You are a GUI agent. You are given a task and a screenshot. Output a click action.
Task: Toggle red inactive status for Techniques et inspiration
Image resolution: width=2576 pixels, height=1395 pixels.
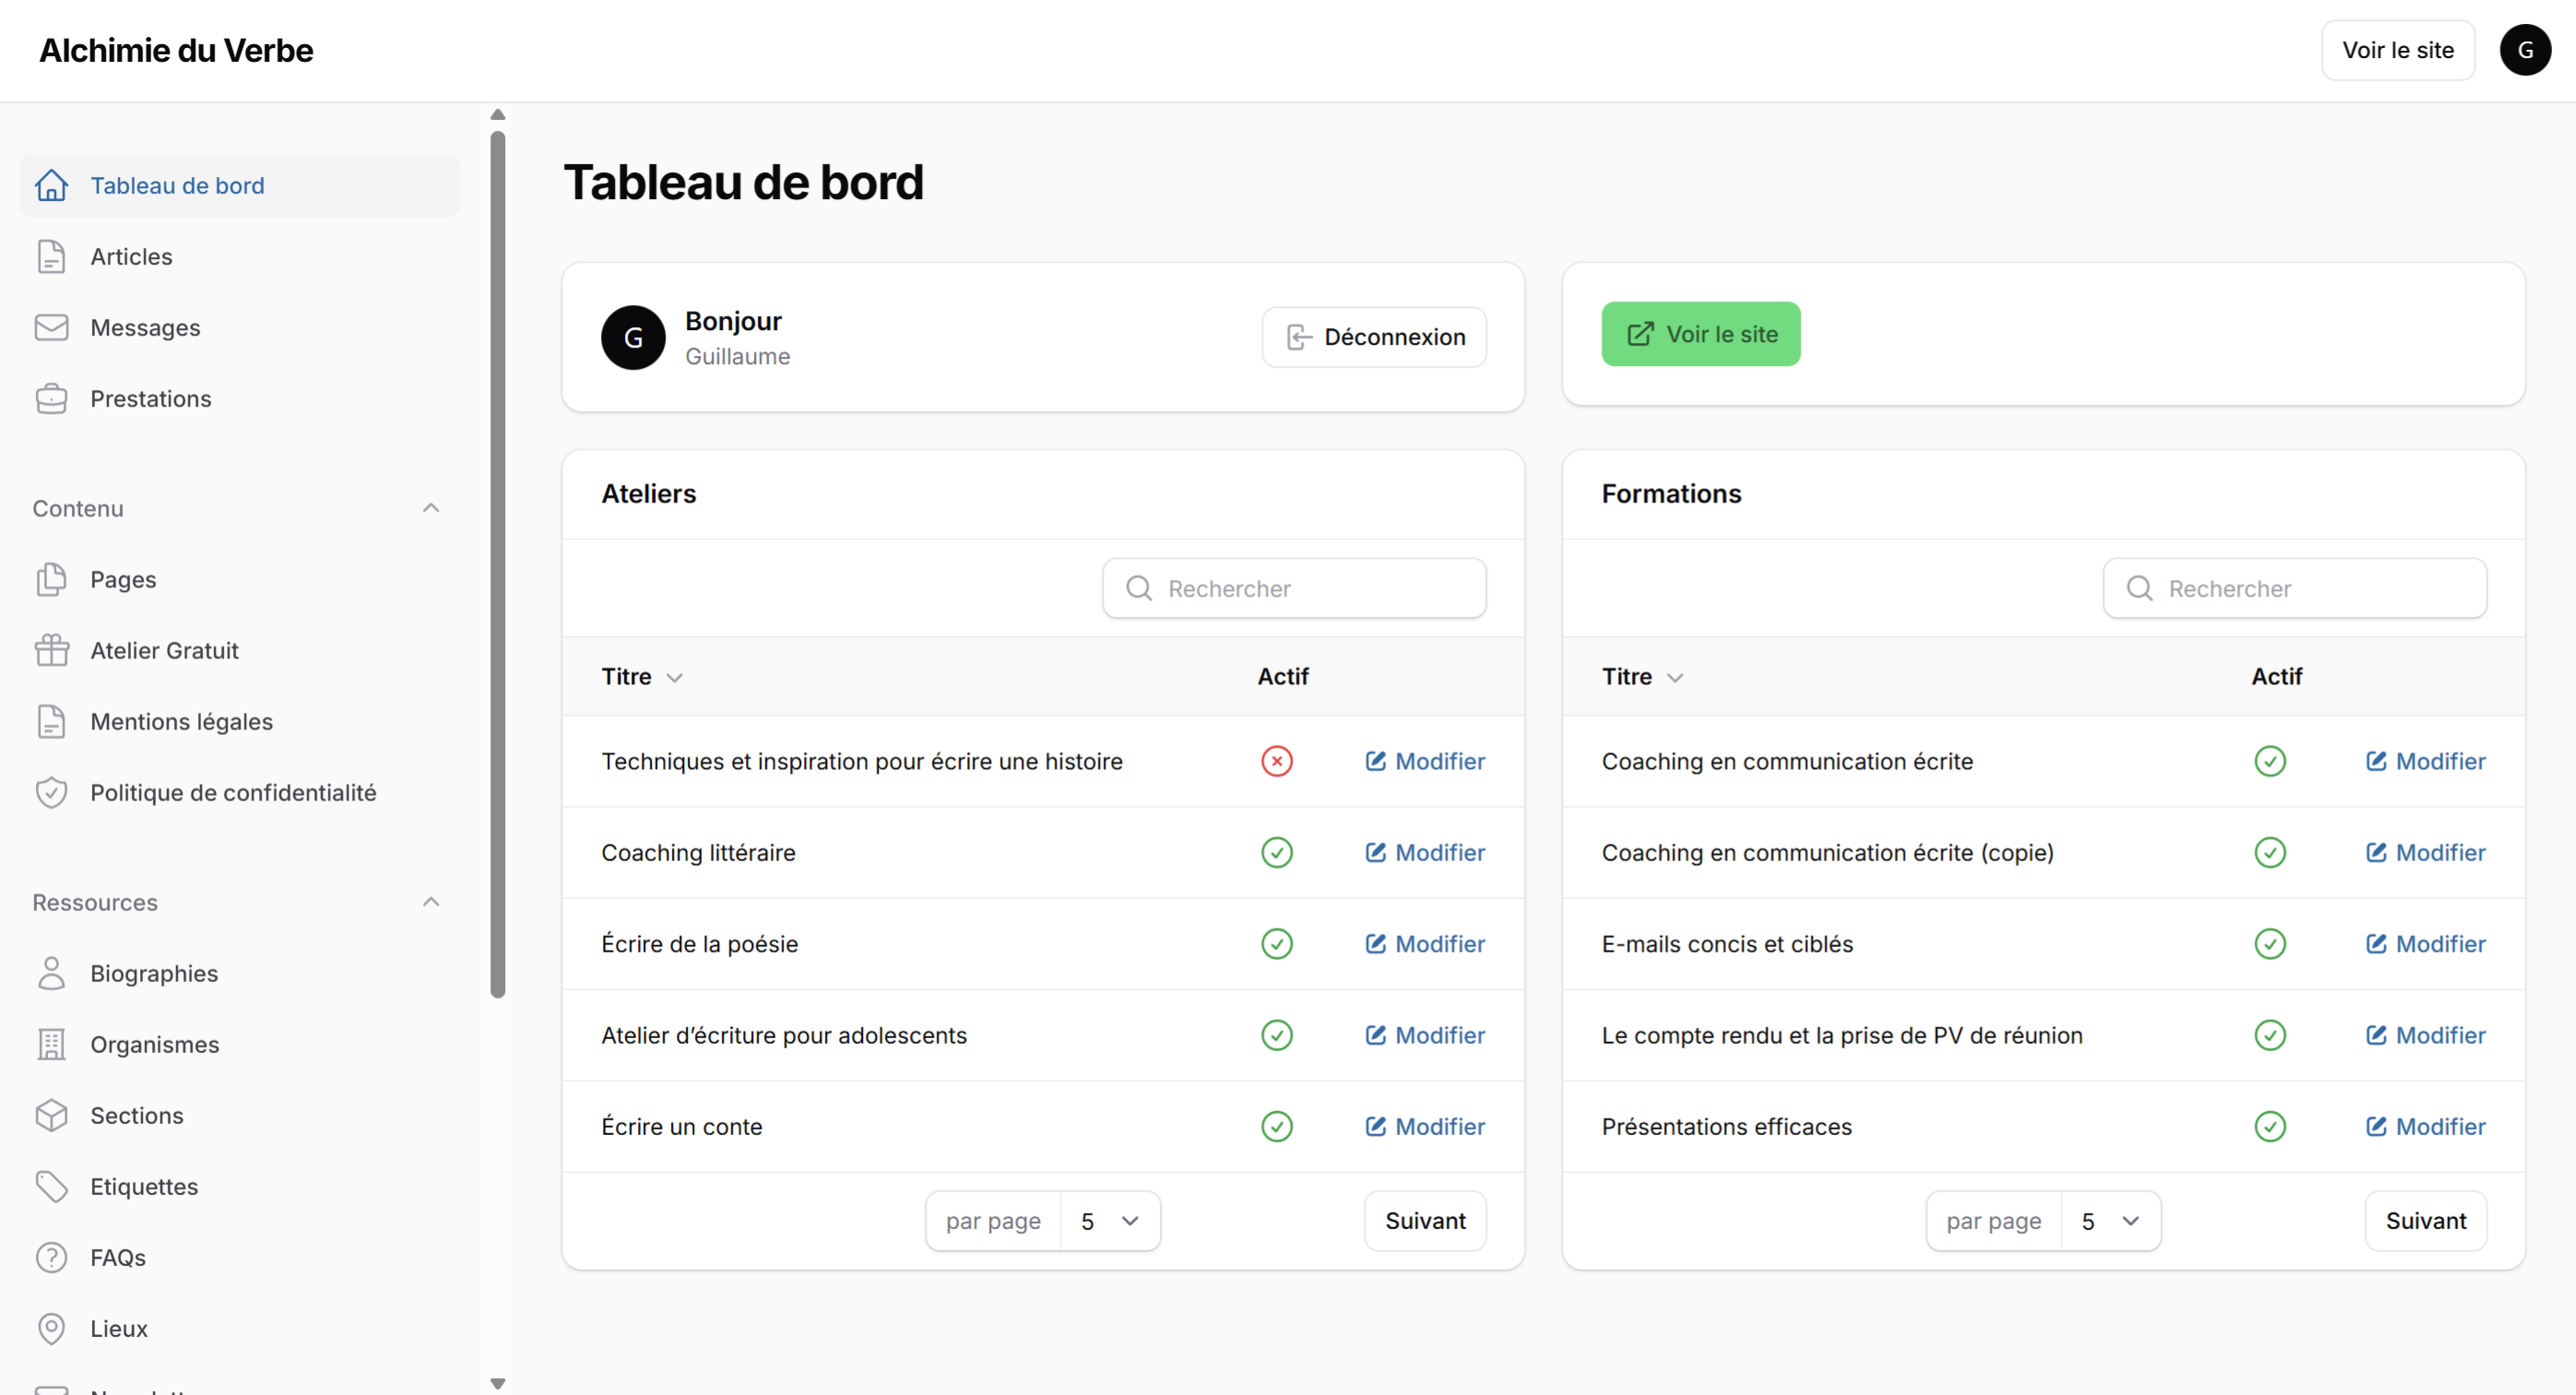[1276, 761]
